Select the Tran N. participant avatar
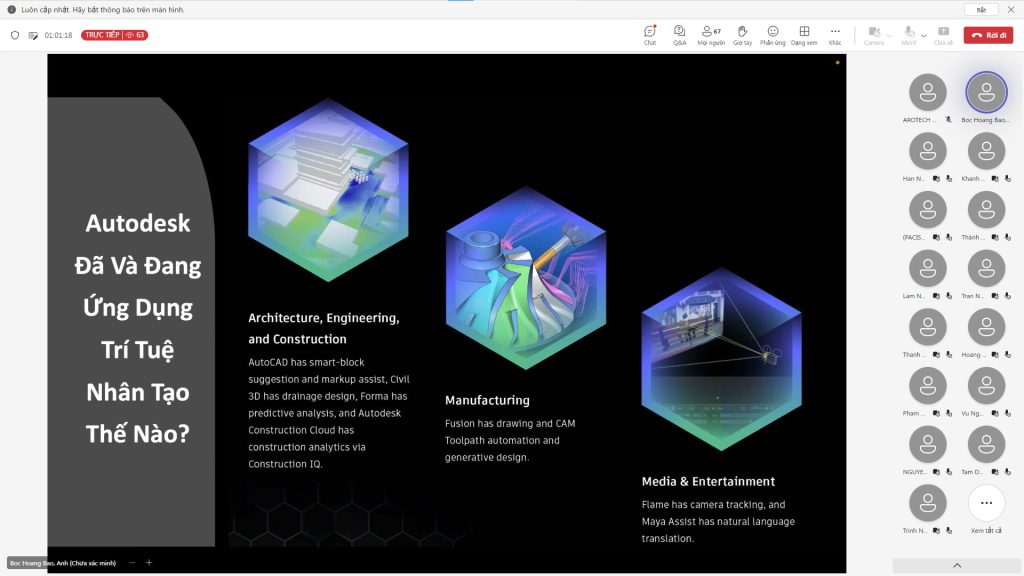Viewport: 1024px width, 576px height. point(986,268)
